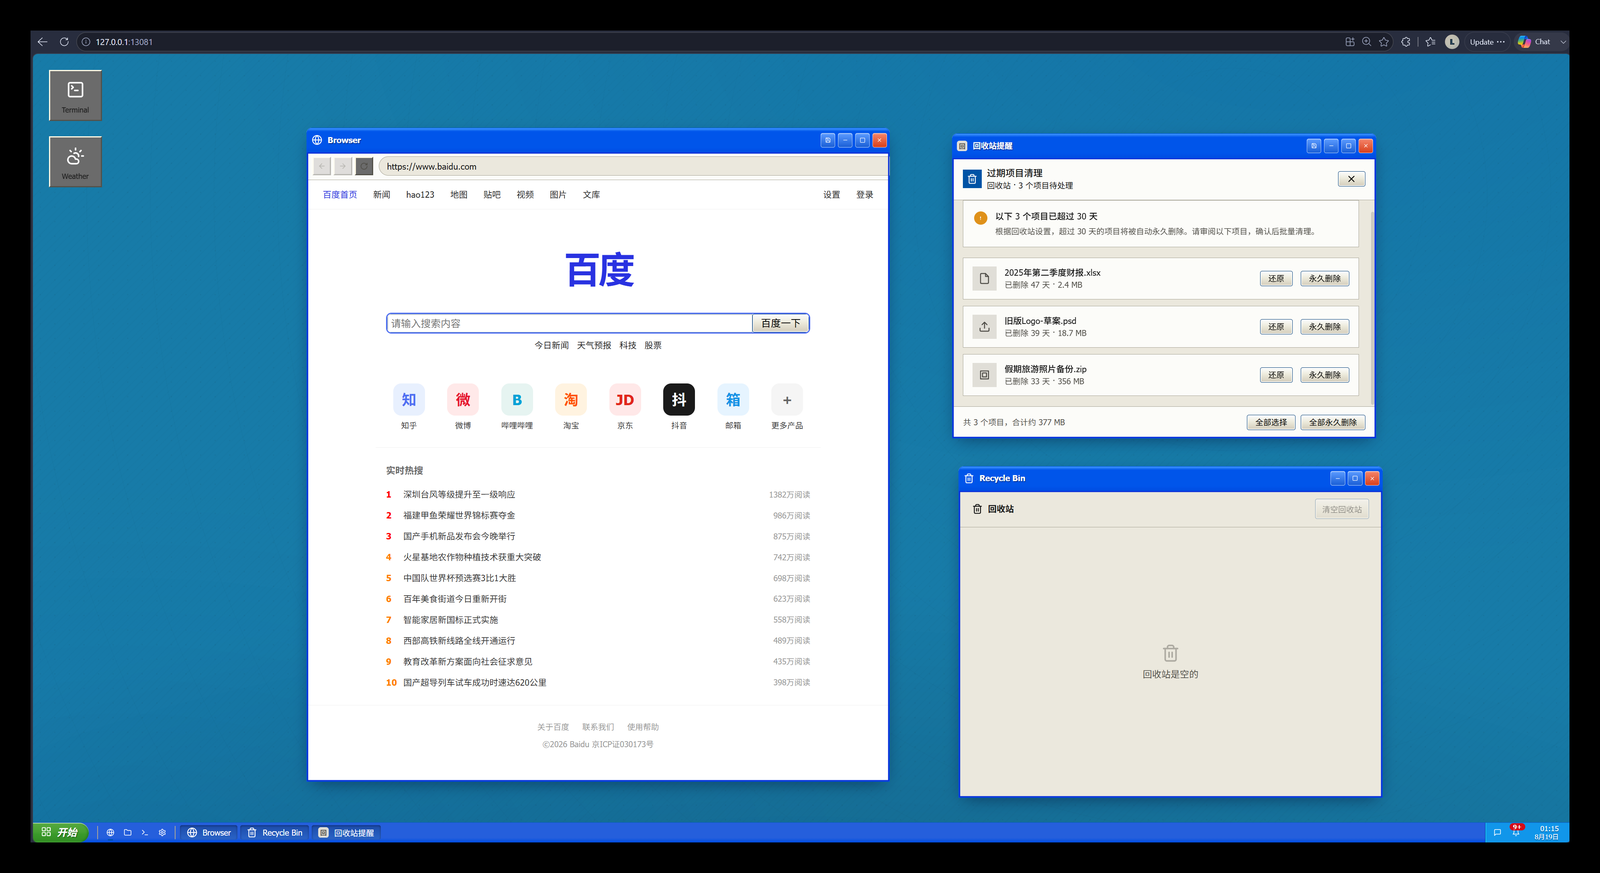The image size is (1600, 873).
Task: Click the archive icon for 假期旅游照片备份.zip
Action: [984, 375]
